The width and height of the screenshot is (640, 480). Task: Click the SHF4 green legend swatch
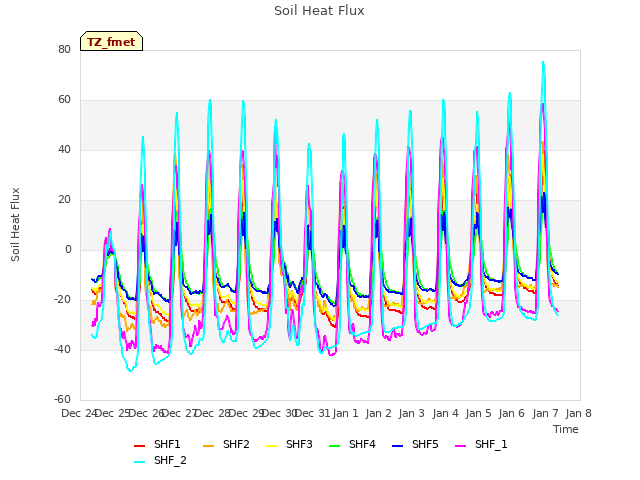(x=334, y=446)
